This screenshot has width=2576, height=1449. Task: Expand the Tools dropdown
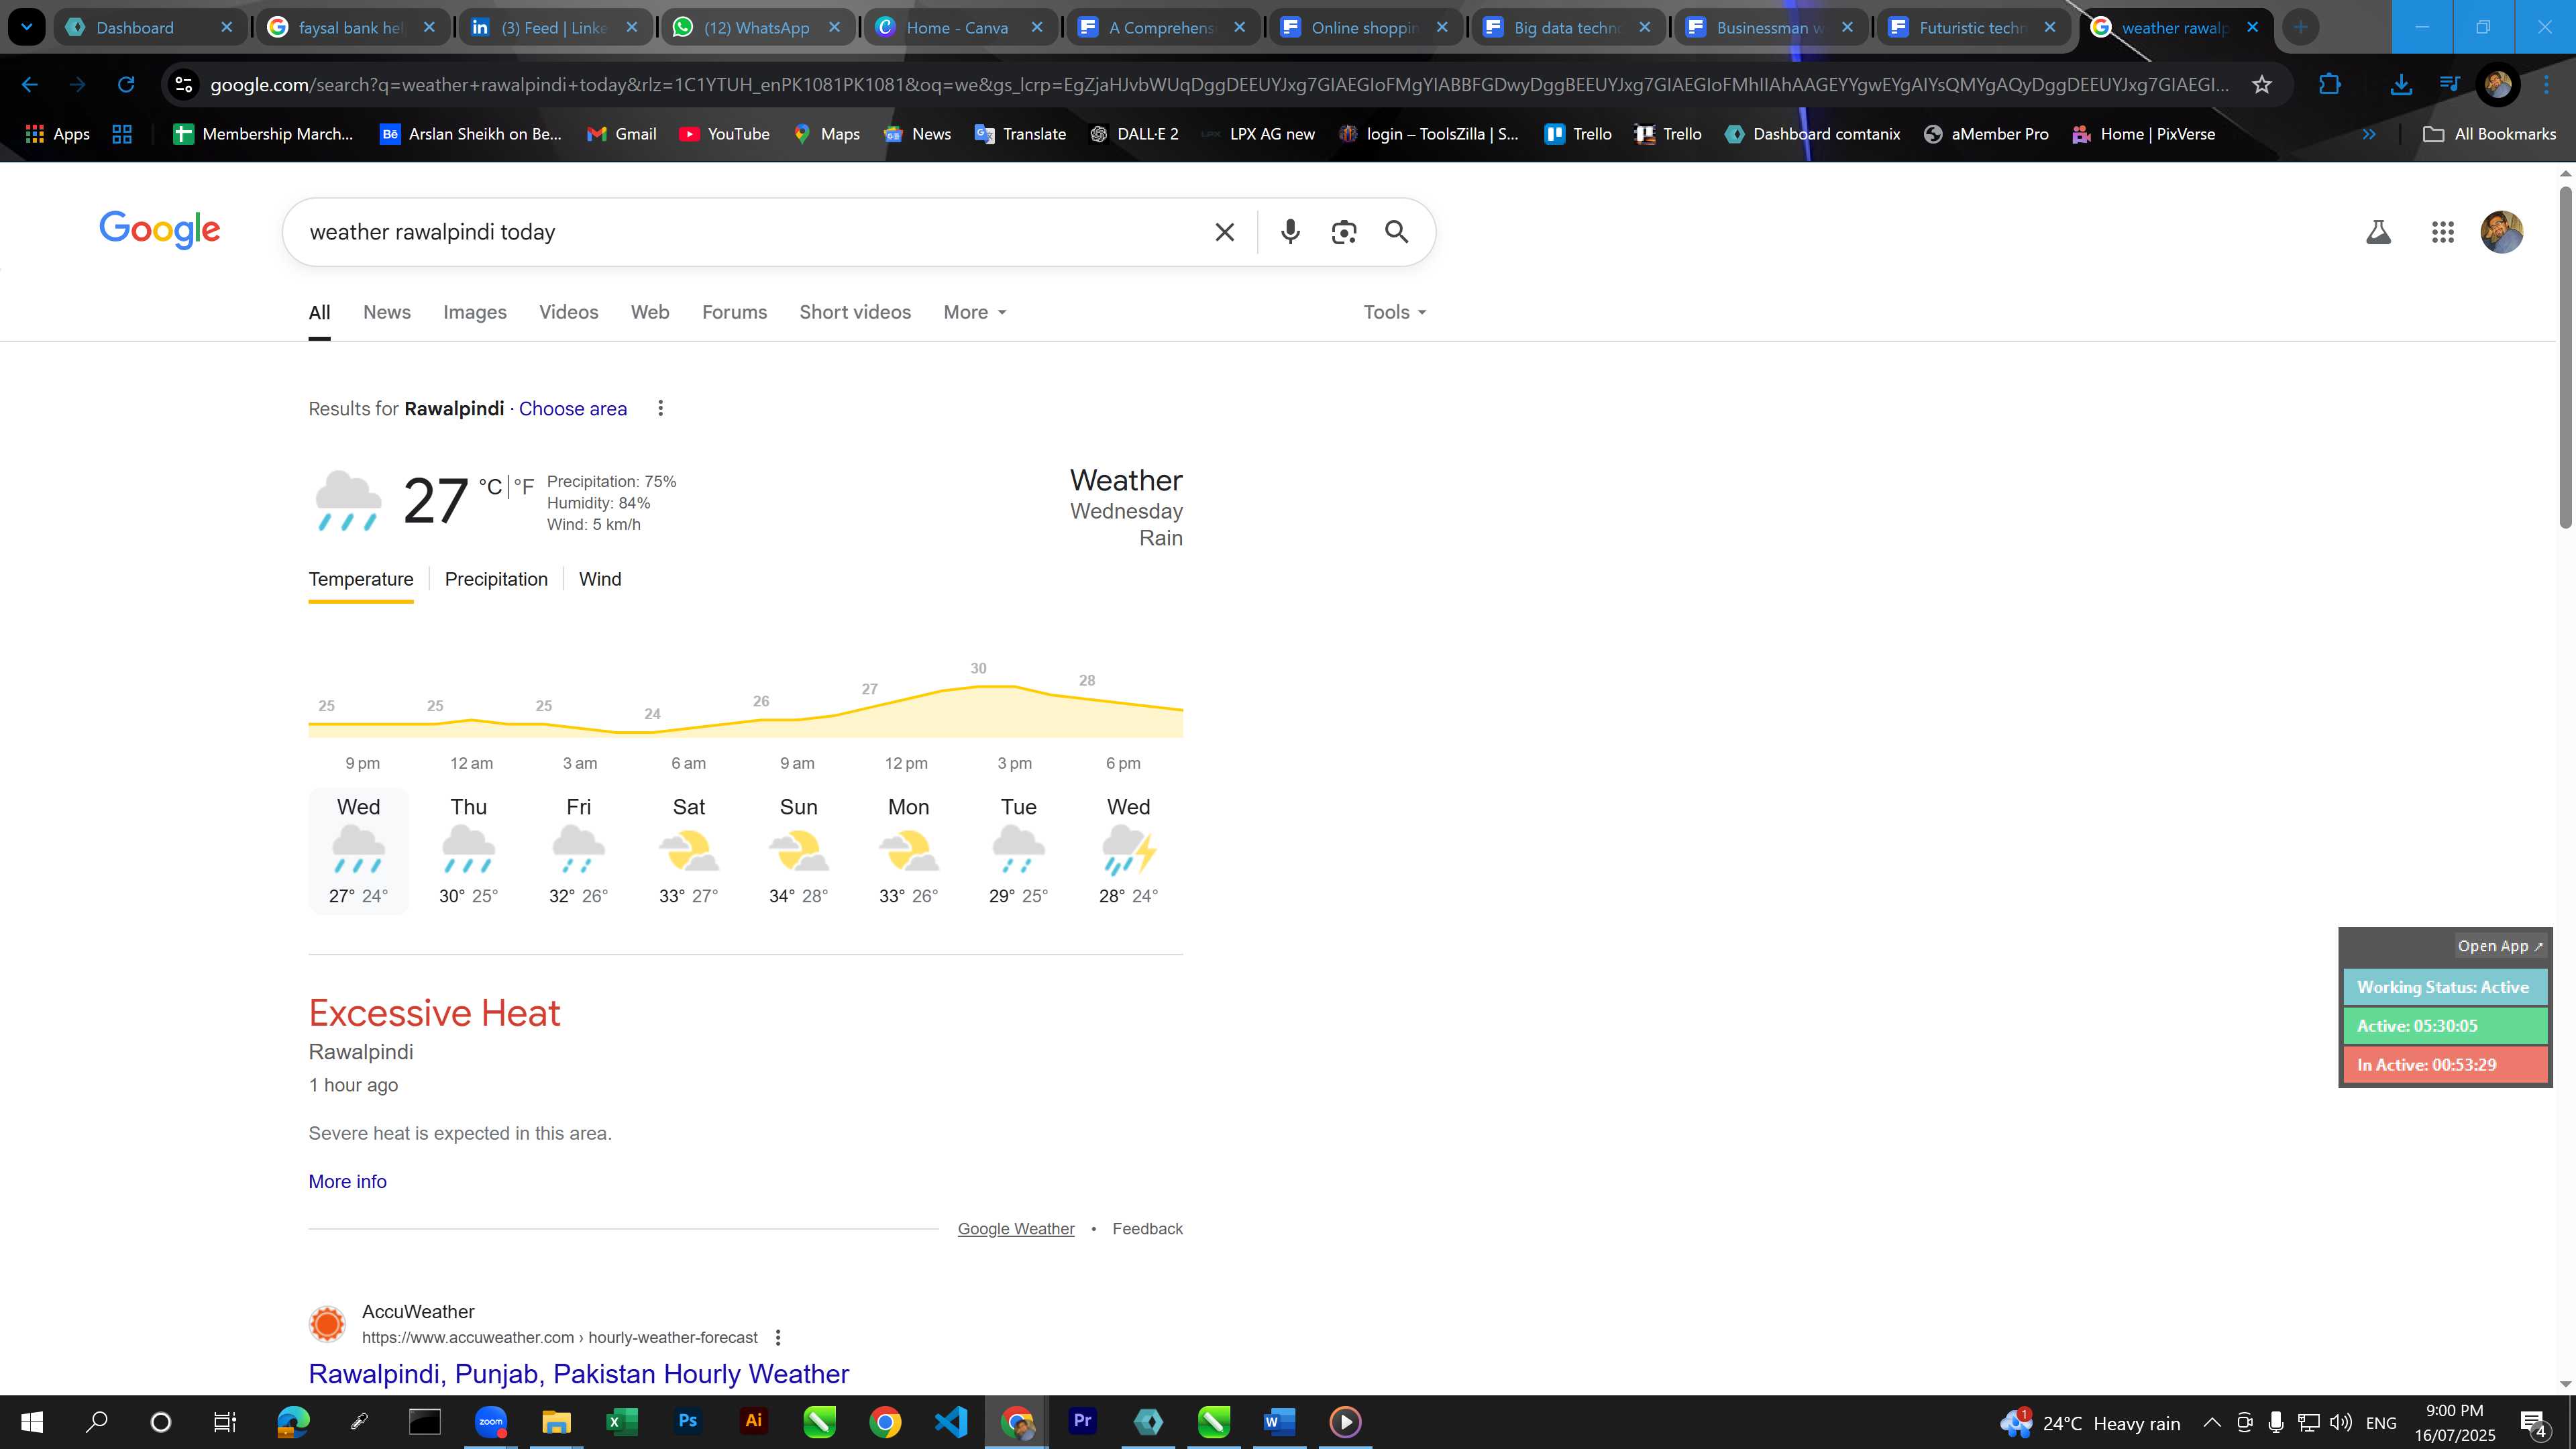pyautogui.click(x=1395, y=312)
